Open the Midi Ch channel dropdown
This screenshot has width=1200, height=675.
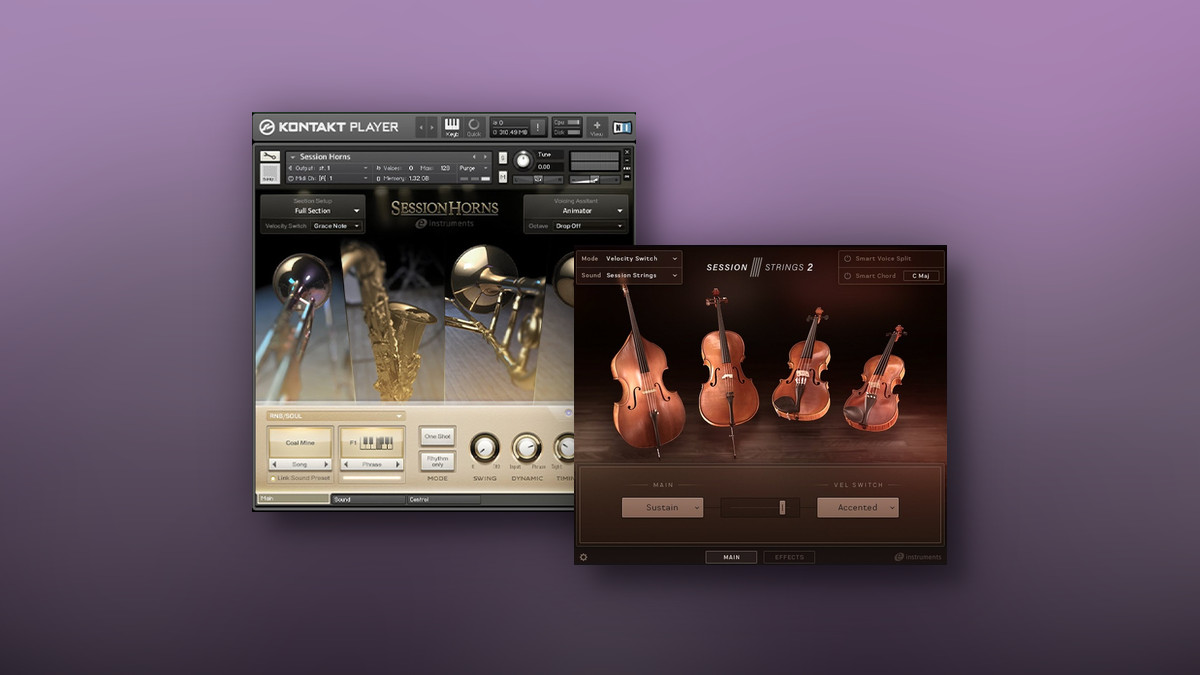point(328,179)
